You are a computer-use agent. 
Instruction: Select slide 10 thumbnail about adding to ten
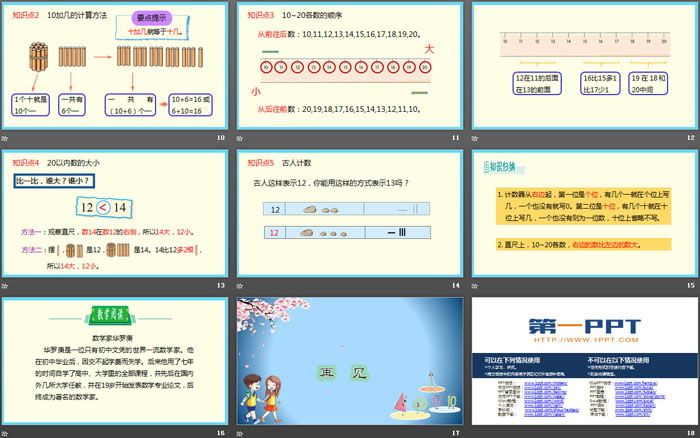click(x=115, y=66)
